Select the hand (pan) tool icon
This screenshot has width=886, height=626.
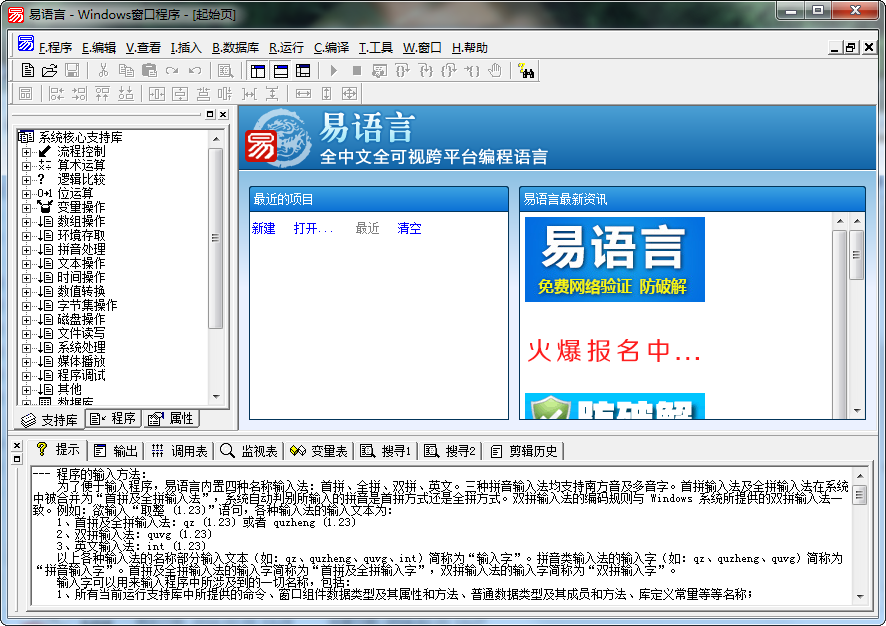coord(494,70)
